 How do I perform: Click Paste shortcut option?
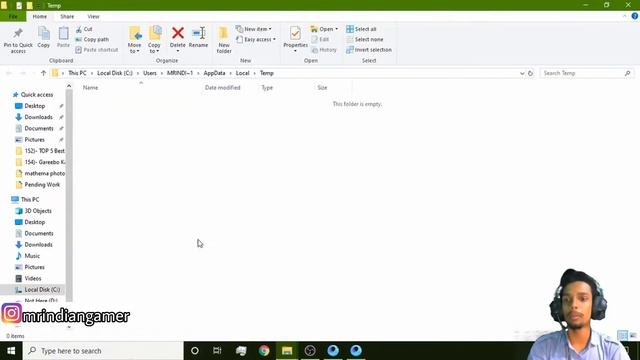[97, 50]
